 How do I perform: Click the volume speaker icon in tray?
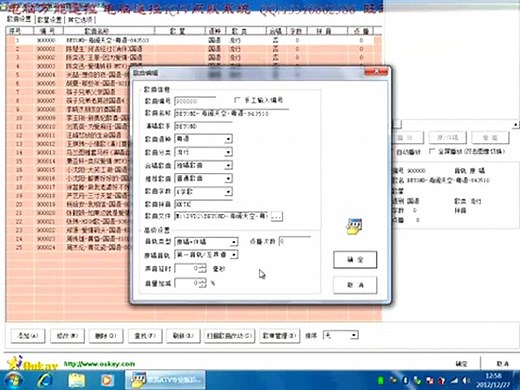click(466, 380)
